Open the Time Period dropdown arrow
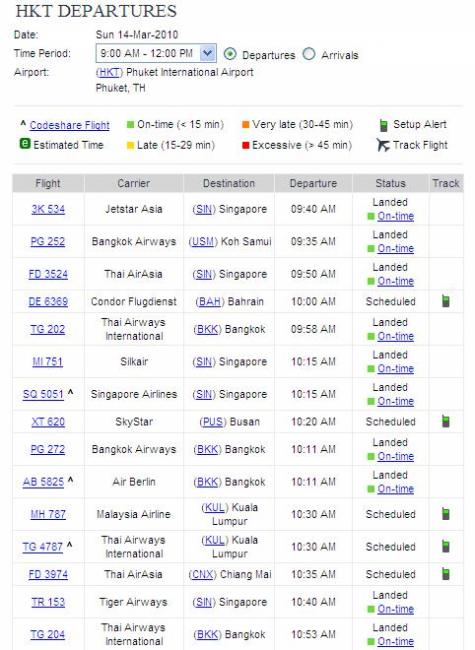Viewport: 475px width, 650px height. 208,53
